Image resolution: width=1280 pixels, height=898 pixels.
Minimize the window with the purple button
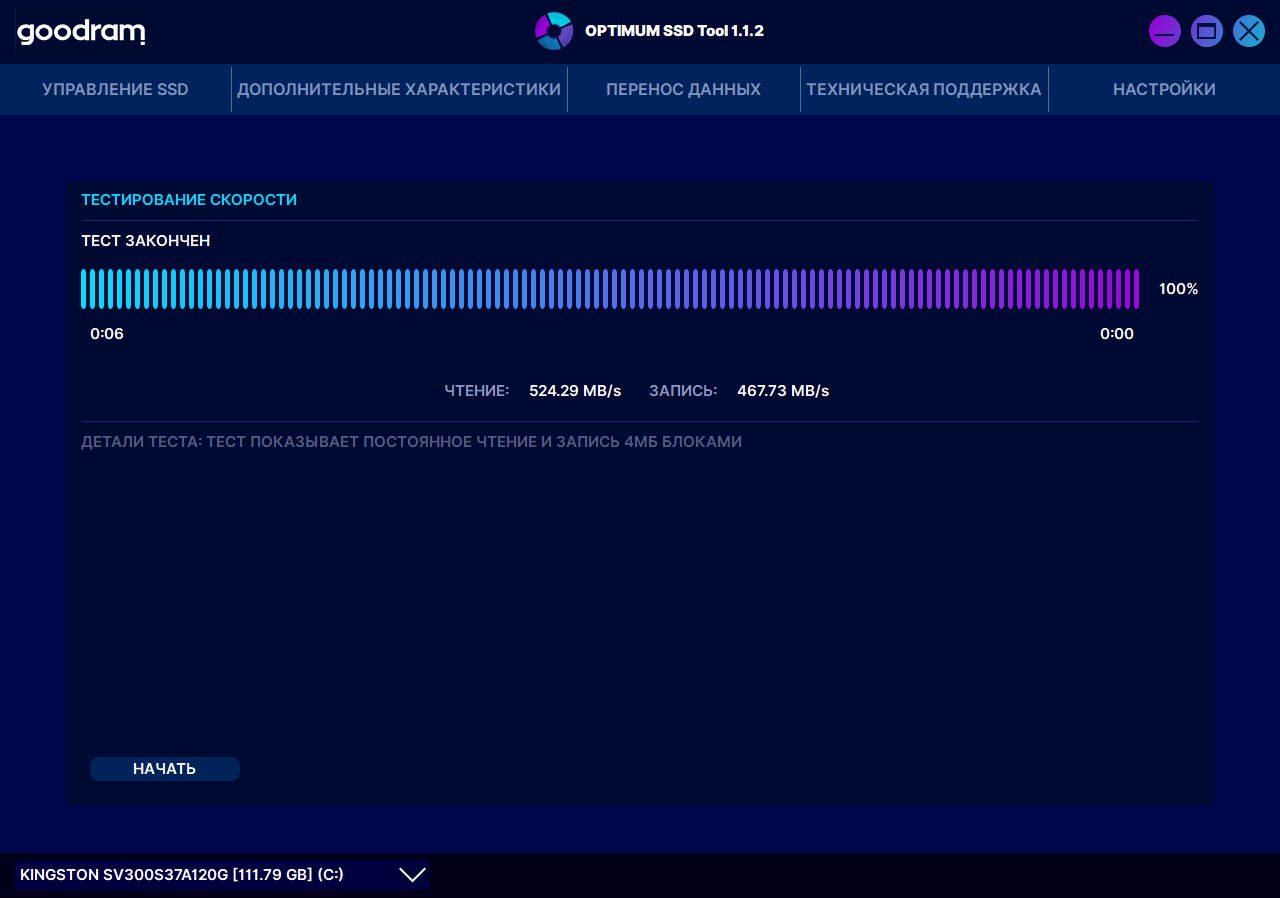tap(1165, 31)
